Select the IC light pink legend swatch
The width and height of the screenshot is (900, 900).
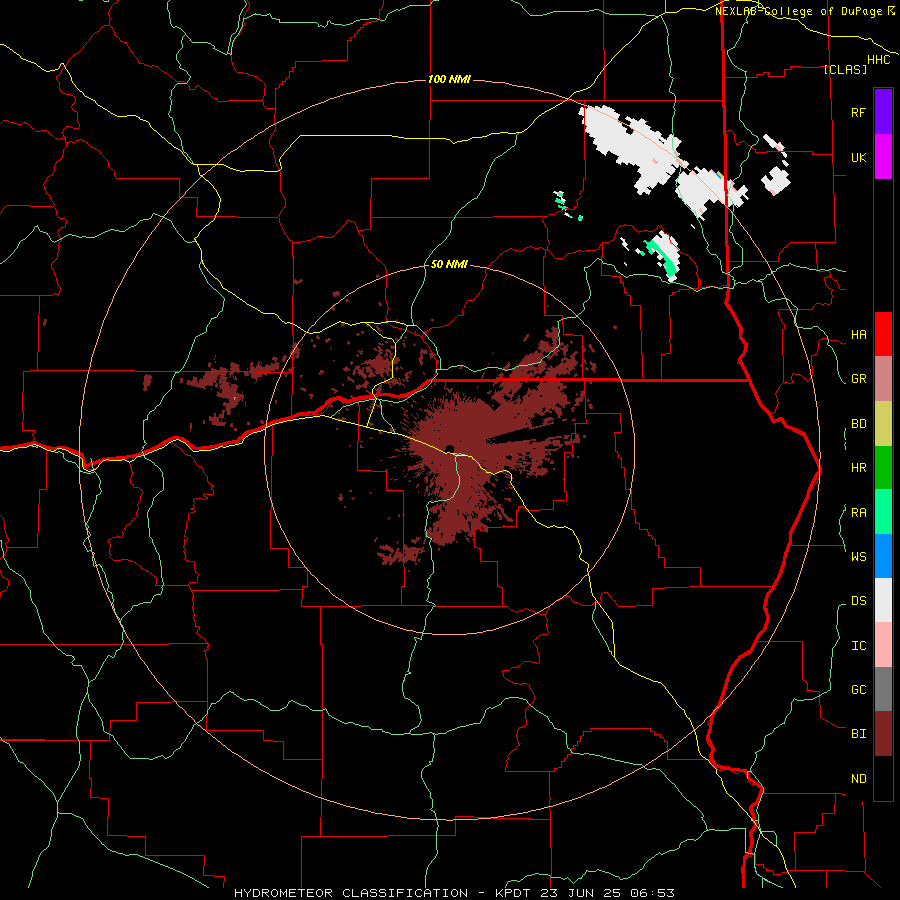click(x=883, y=645)
